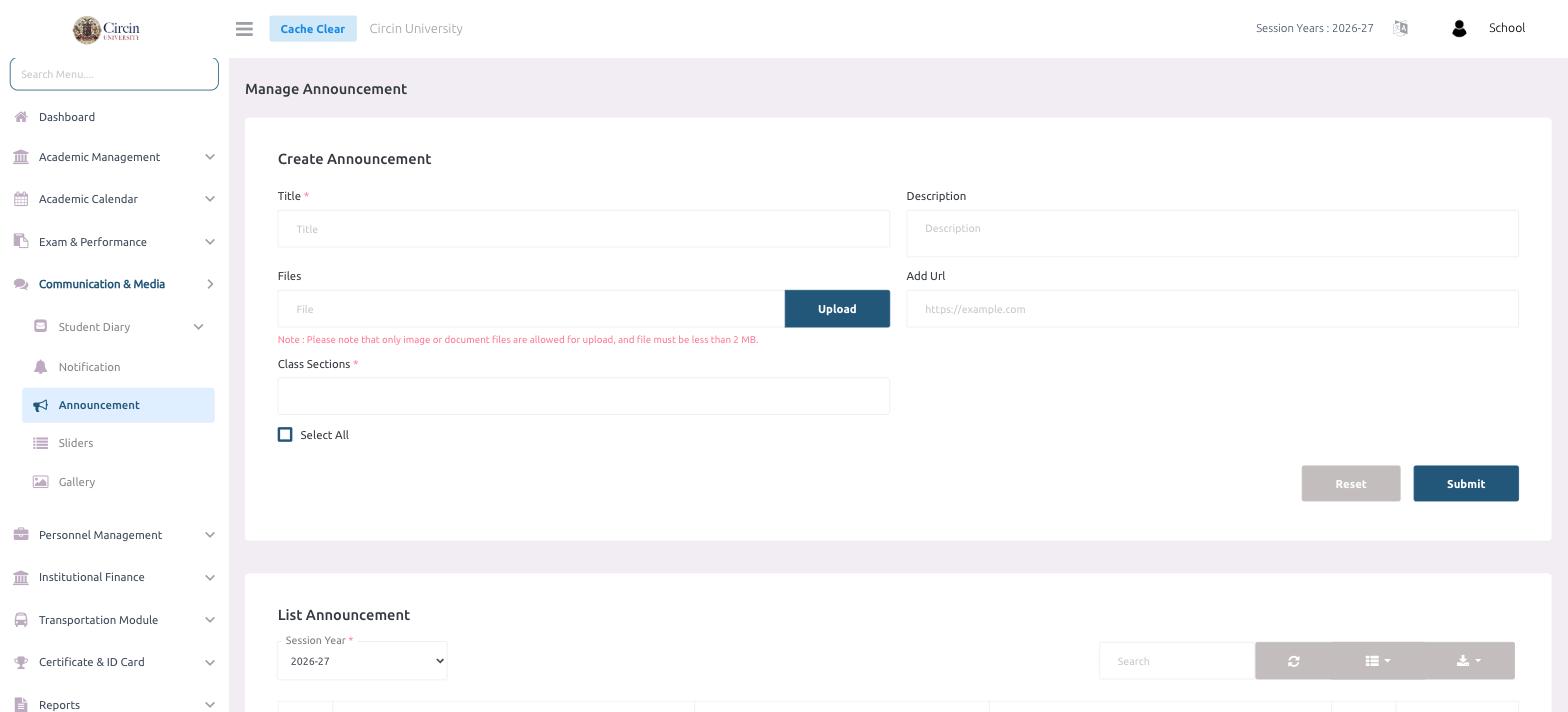
Task: Open the export download dropdown
Action: click(x=1469, y=661)
